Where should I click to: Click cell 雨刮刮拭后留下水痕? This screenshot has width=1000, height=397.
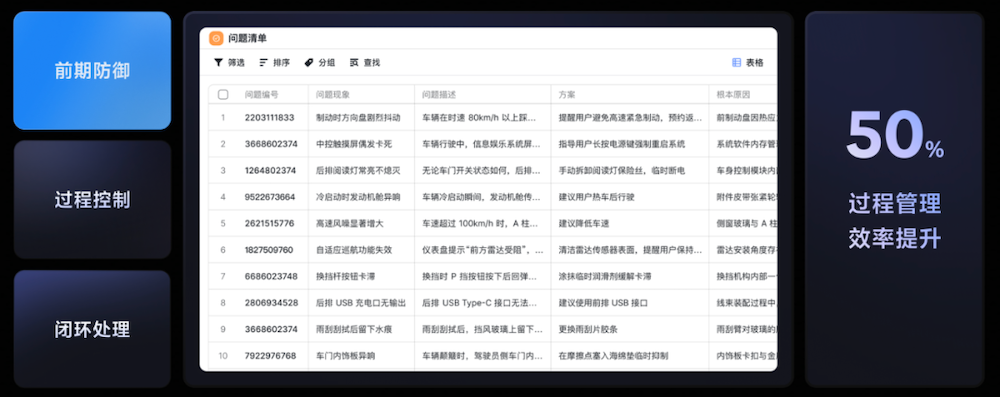(x=354, y=329)
